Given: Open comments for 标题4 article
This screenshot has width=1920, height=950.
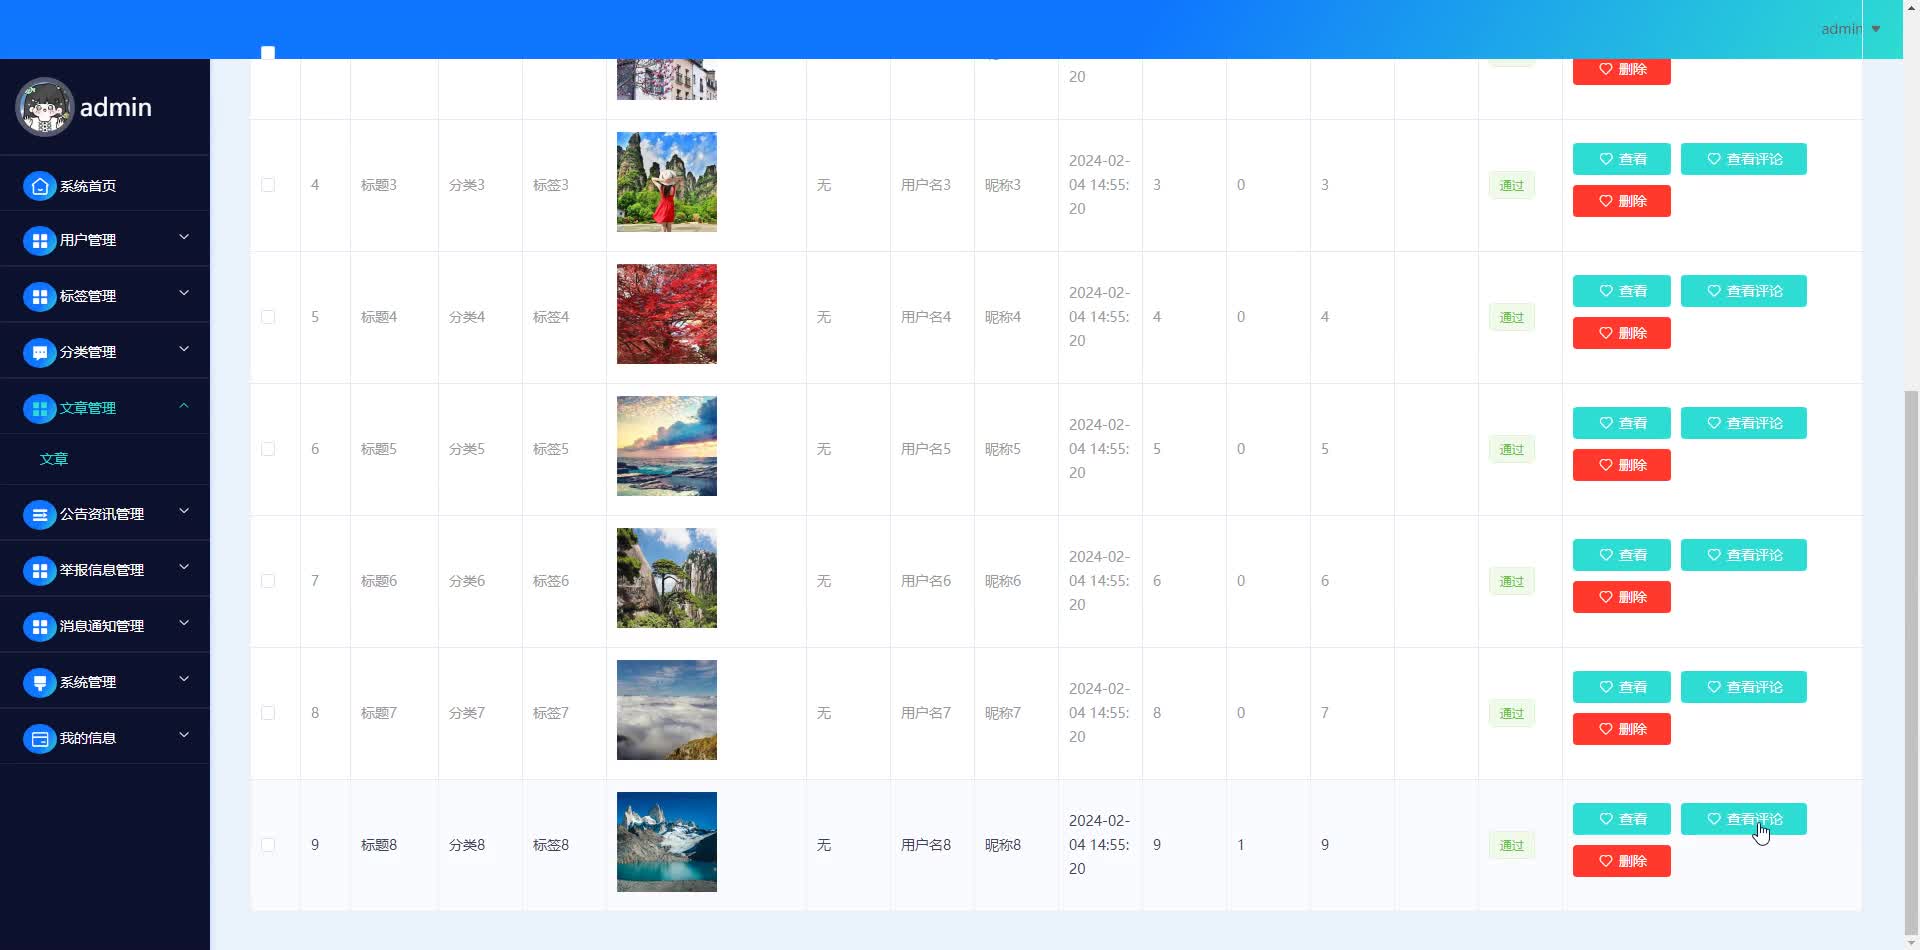Looking at the screenshot, I should coord(1744,291).
